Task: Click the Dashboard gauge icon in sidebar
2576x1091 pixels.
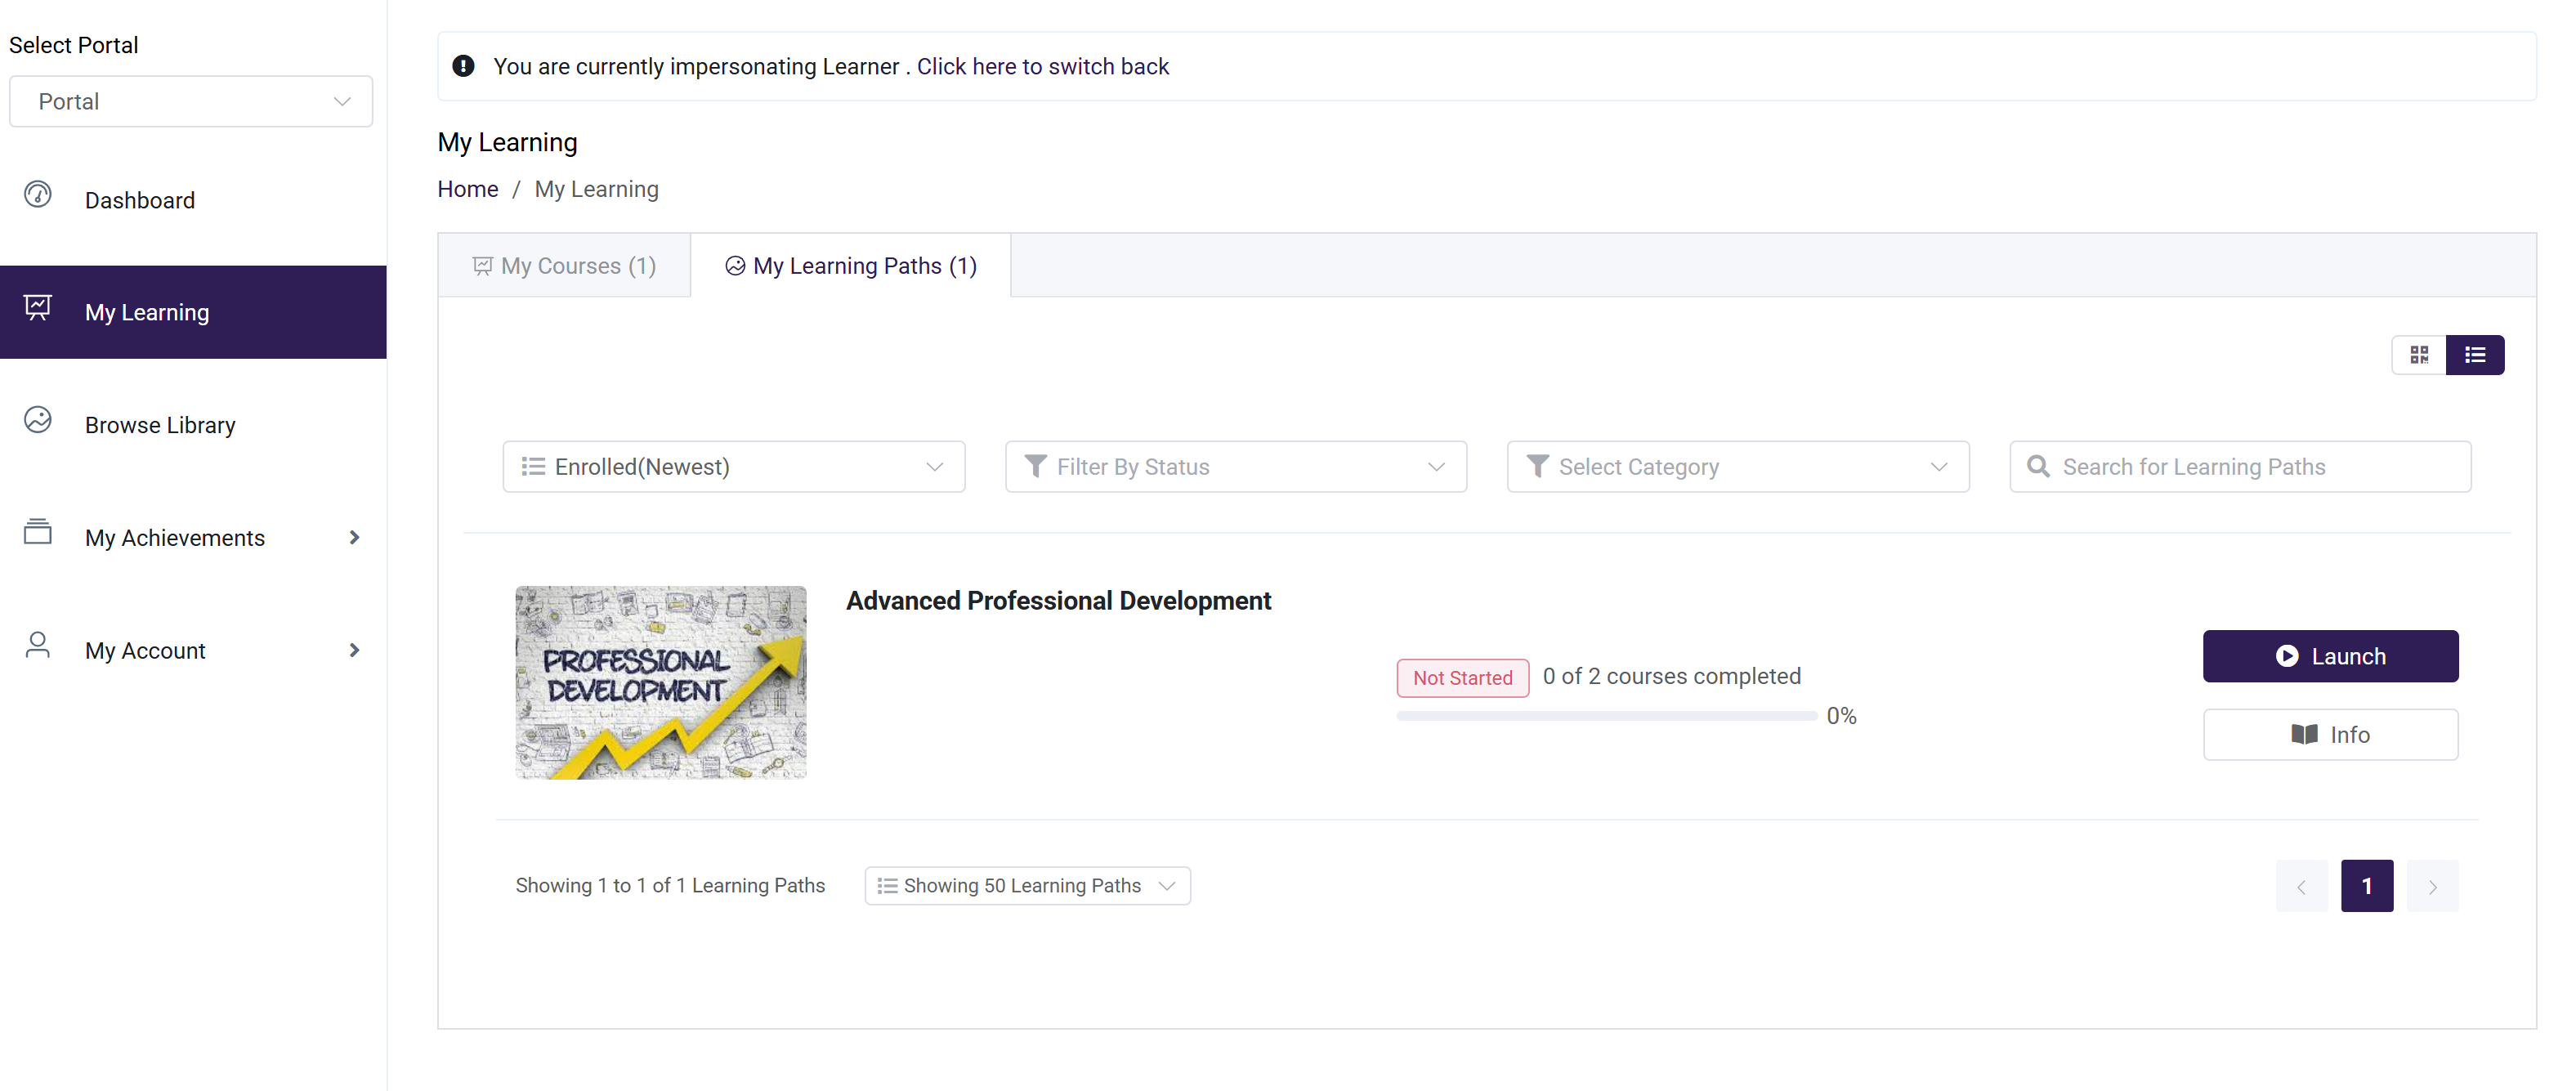Action: coord(38,194)
